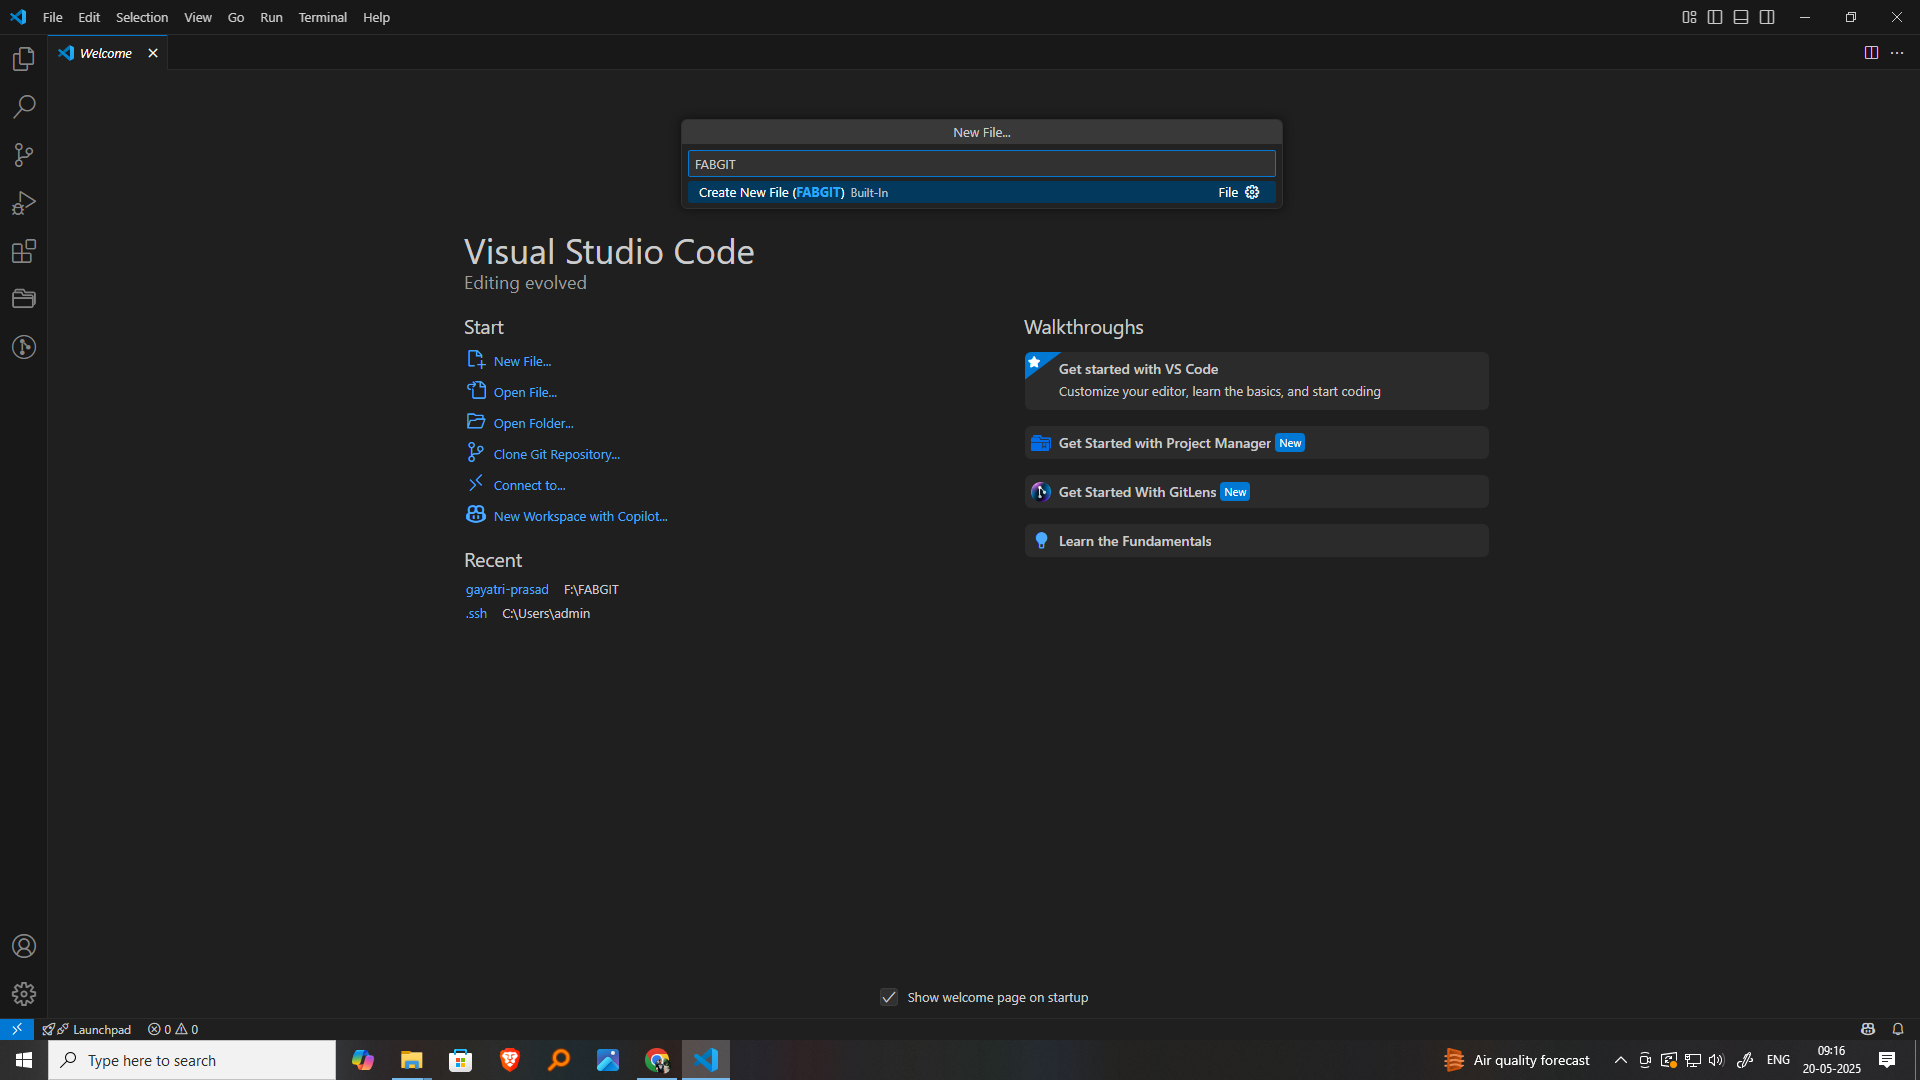Image resolution: width=1920 pixels, height=1080 pixels.
Task: Click the remote window indicator in status bar
Action: coord(17,1029)
